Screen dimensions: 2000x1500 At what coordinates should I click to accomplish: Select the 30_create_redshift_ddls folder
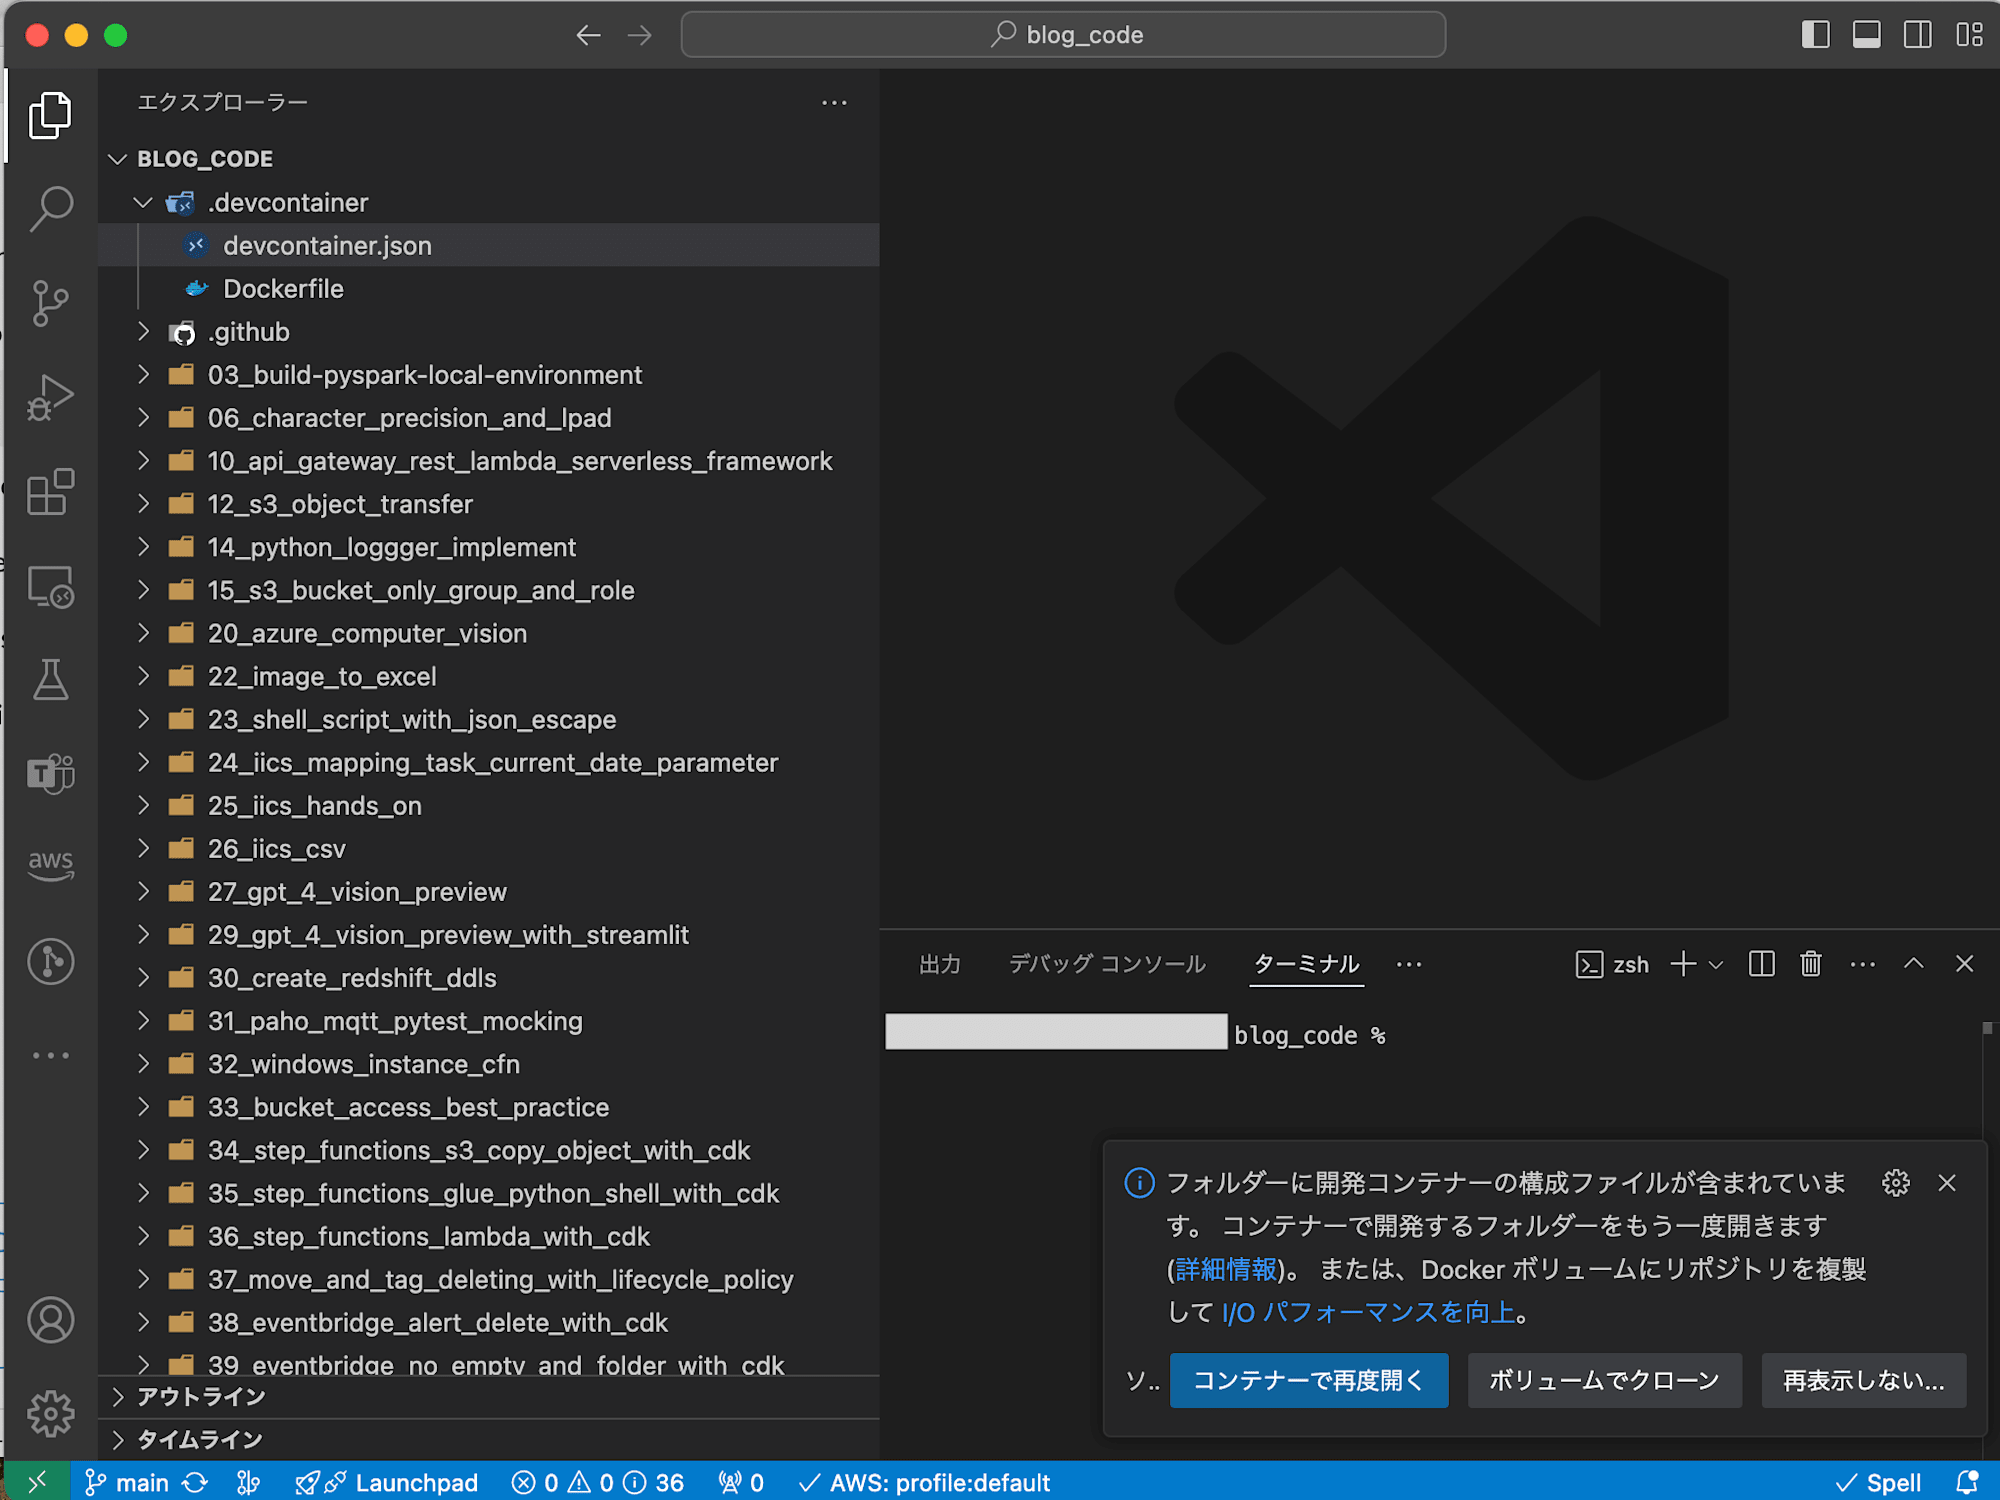pyautogui.click(x=489, y=977)
